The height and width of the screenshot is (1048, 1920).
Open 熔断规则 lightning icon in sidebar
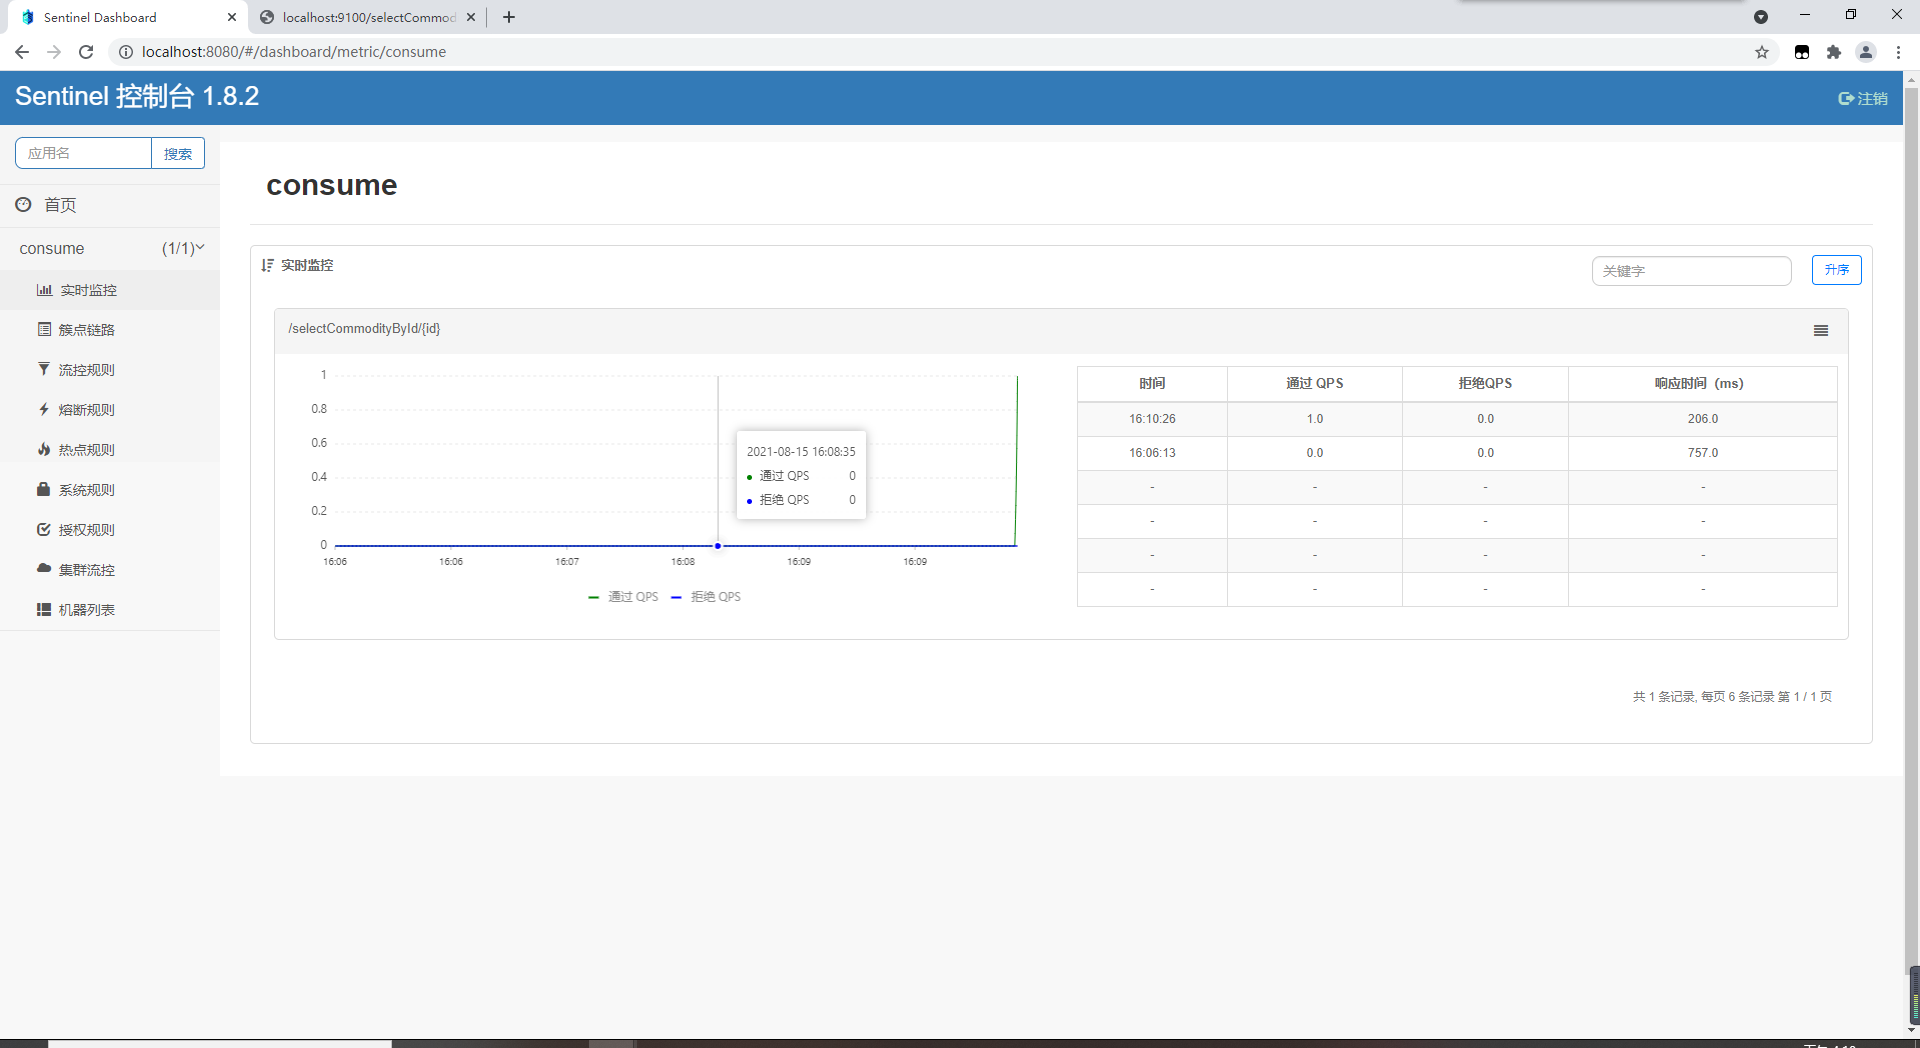coord(44,409)
